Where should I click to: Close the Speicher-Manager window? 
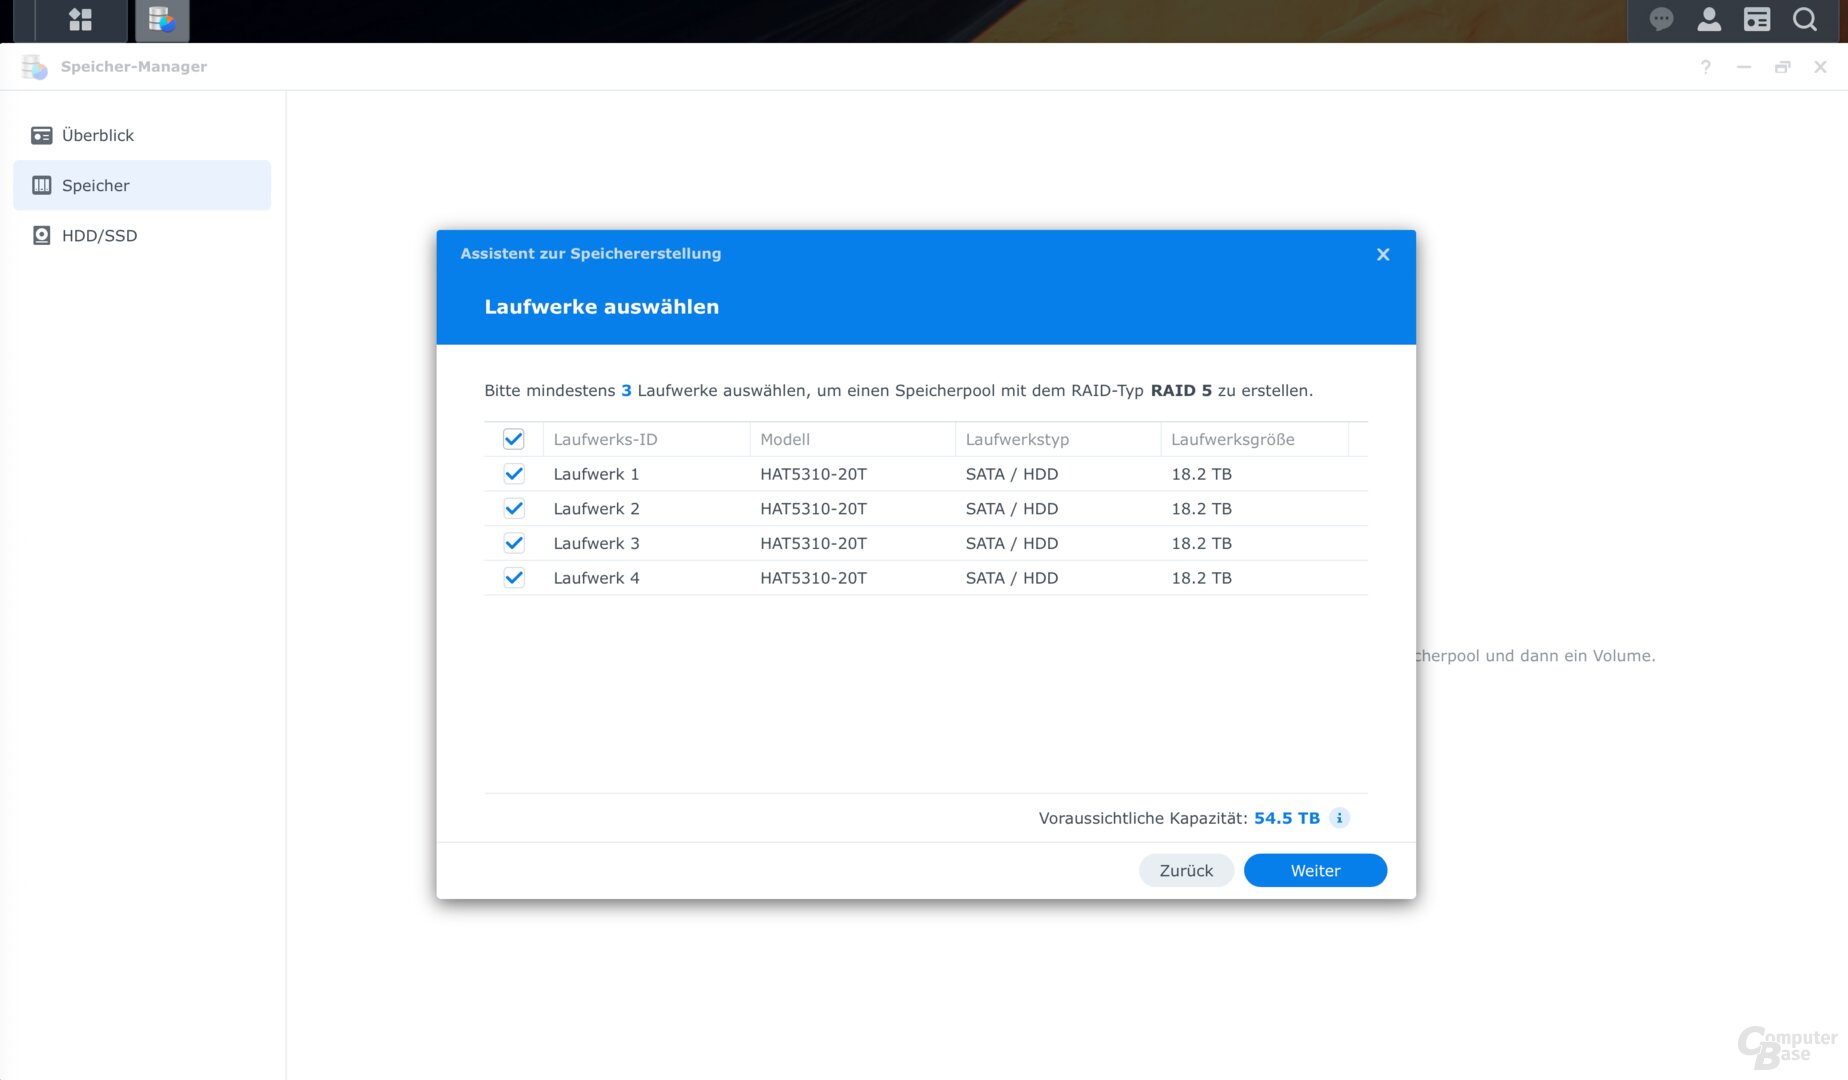pos(1820,67)
